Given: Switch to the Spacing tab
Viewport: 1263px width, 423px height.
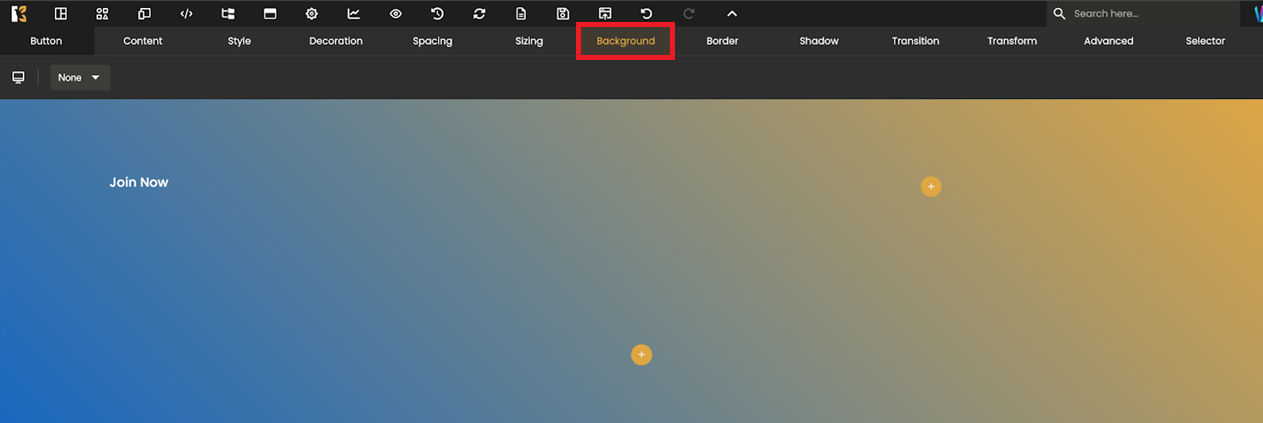Looking at the screenshot, I should pyautogui.click(x=432, y=41).
